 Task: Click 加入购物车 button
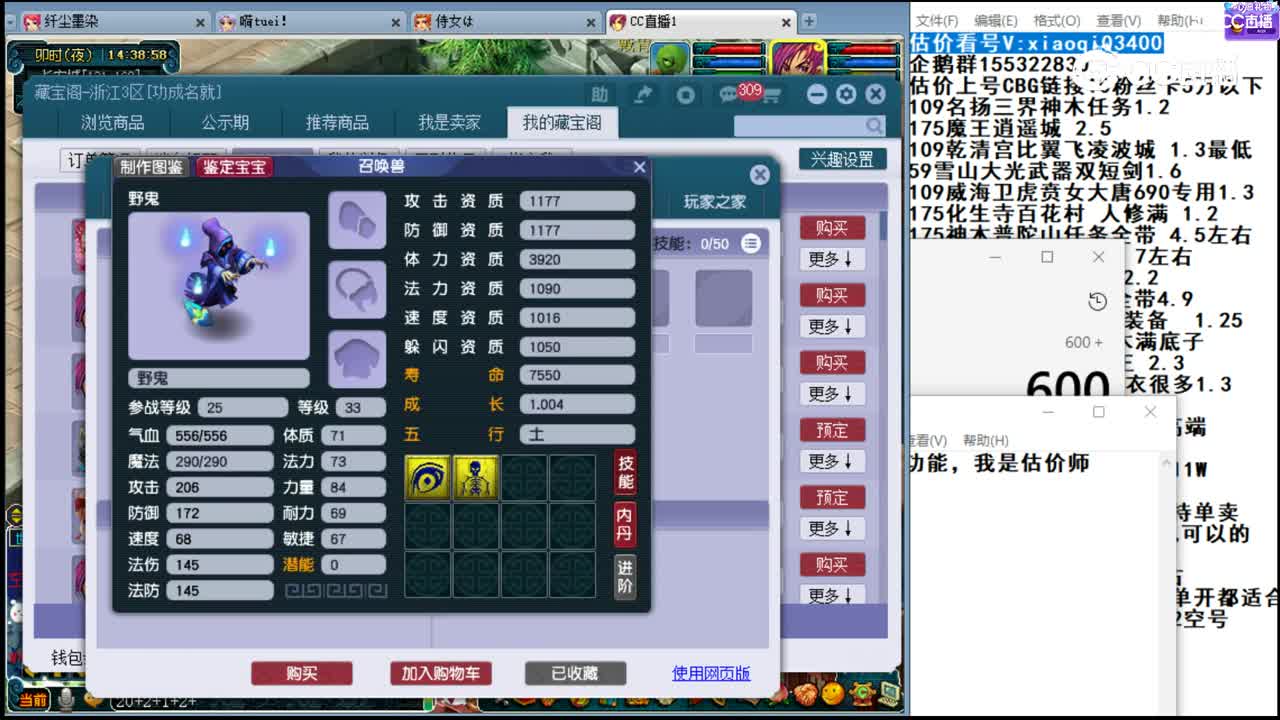tap(440, 673)
